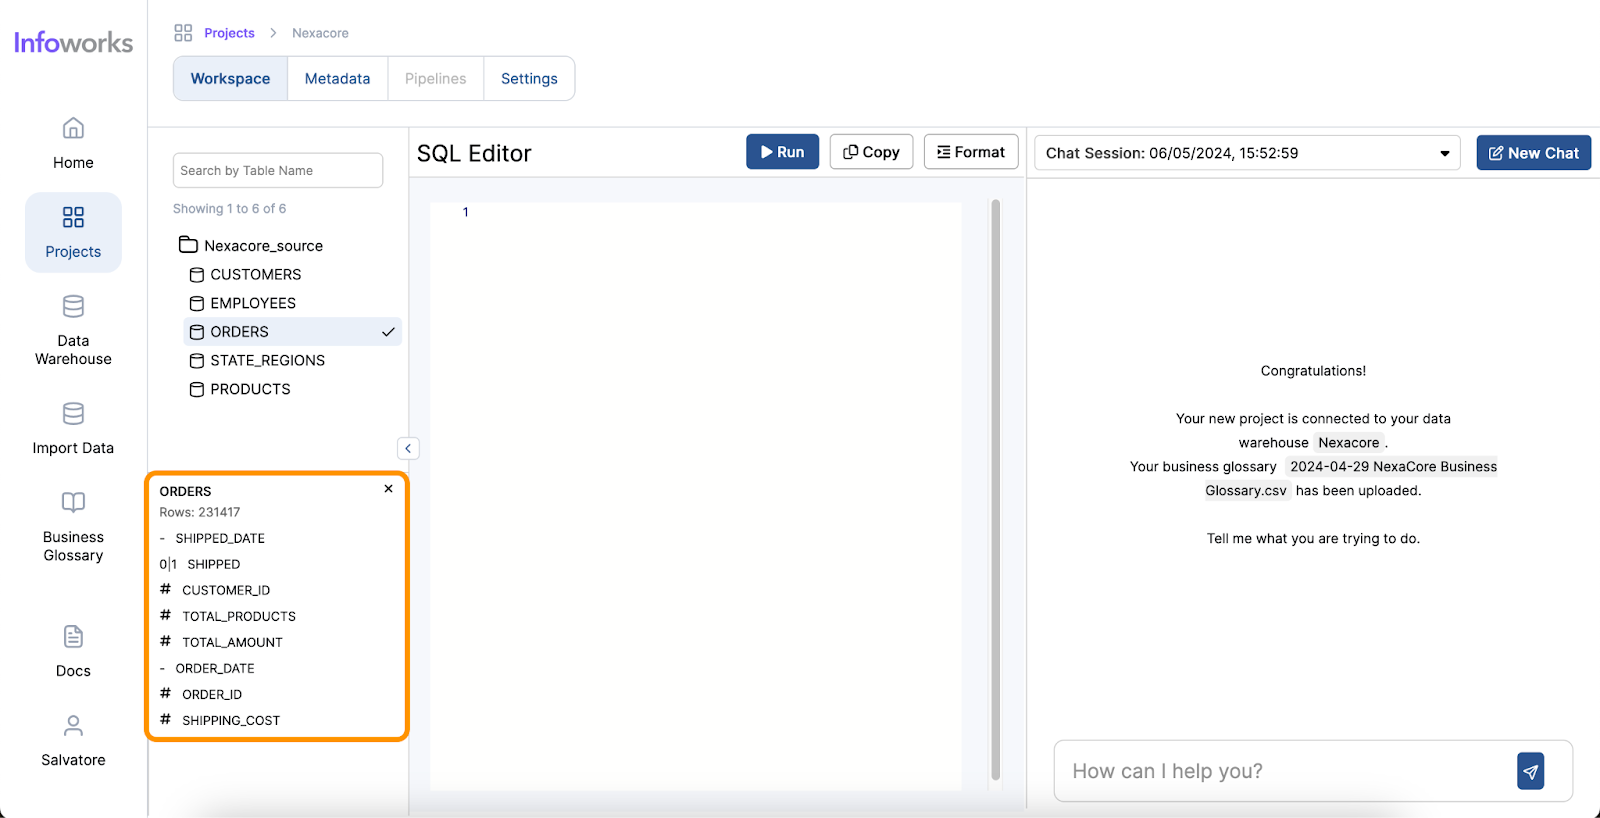
Task: Click the ORDER_DATE column
Action: click(215, 668)
